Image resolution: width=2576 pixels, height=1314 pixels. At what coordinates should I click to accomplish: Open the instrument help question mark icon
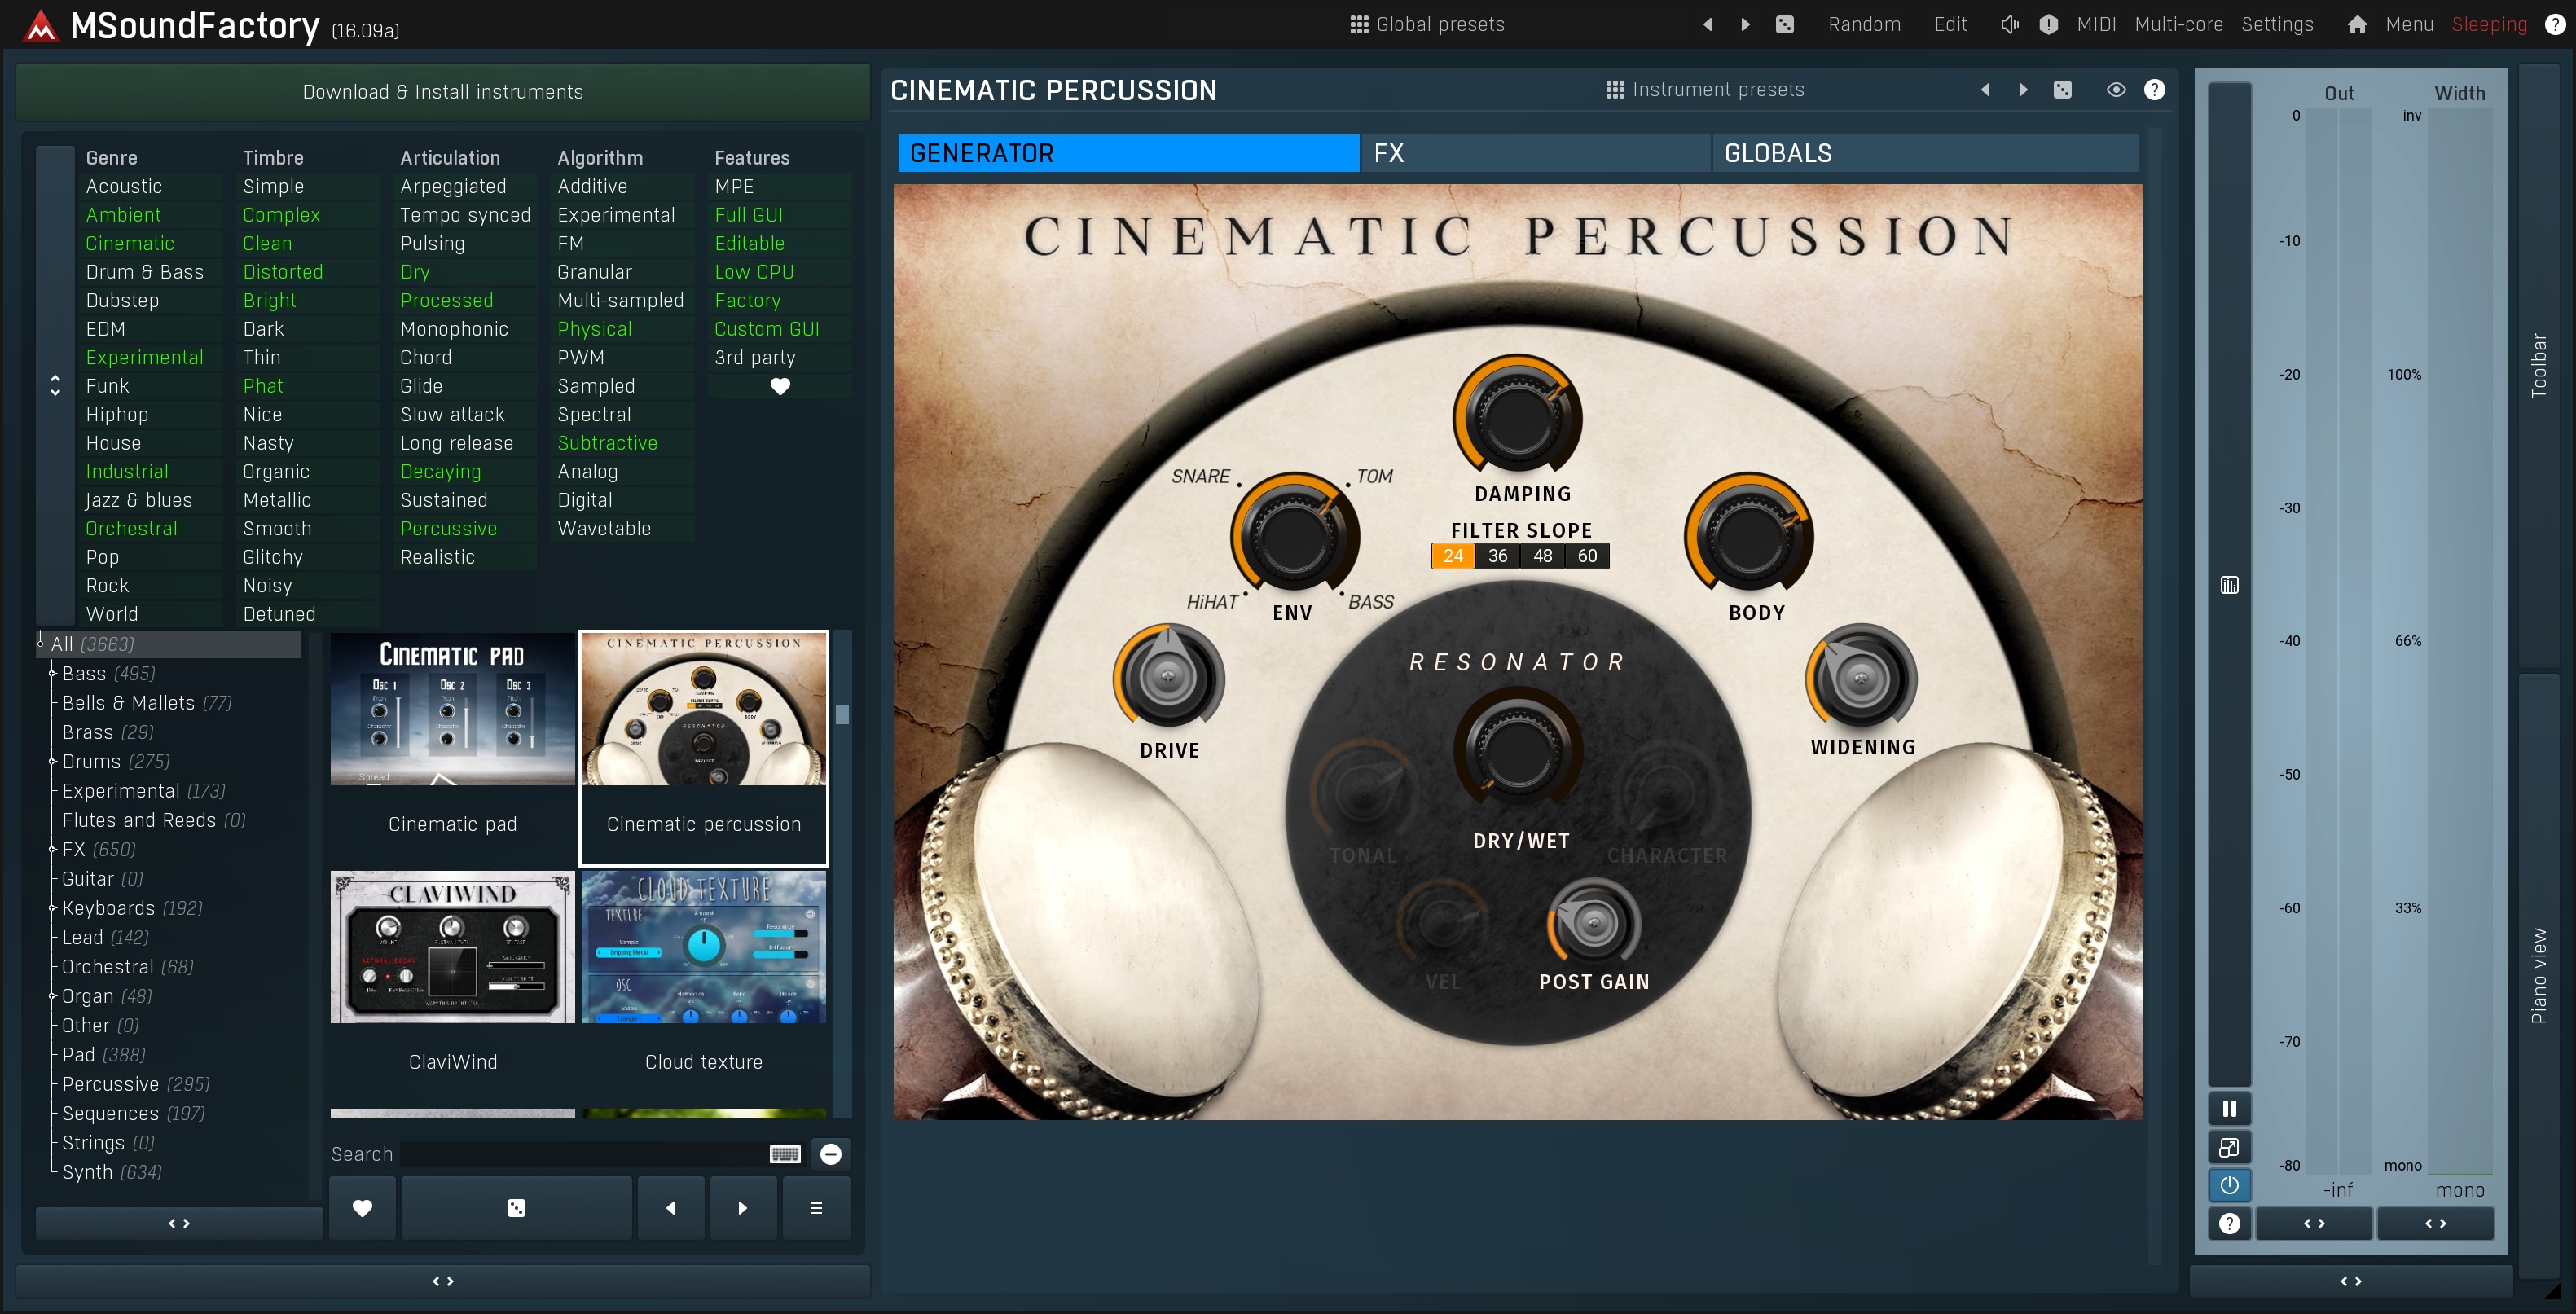pos(2155,90)
